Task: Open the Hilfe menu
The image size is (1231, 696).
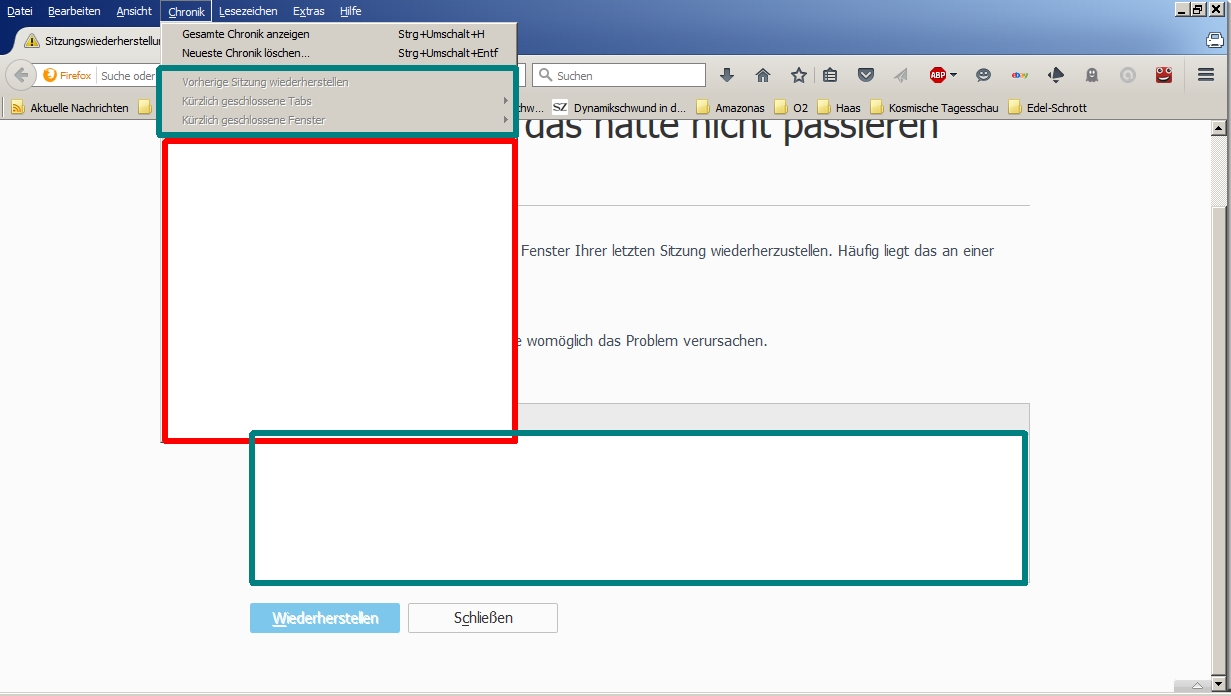Action: (350, 11)
